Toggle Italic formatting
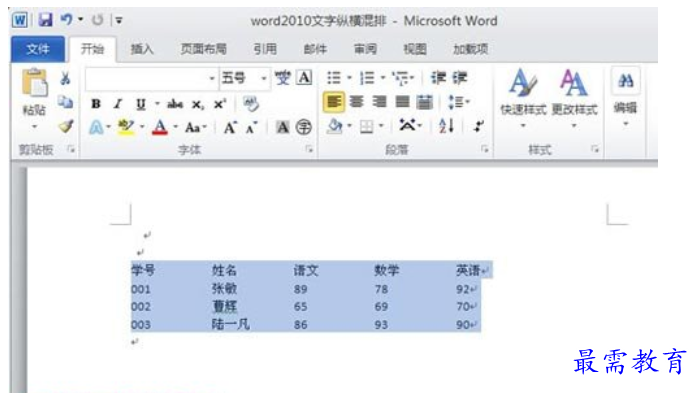The height and width of the screenshot is (393, 695). click(x=117, y=104)
